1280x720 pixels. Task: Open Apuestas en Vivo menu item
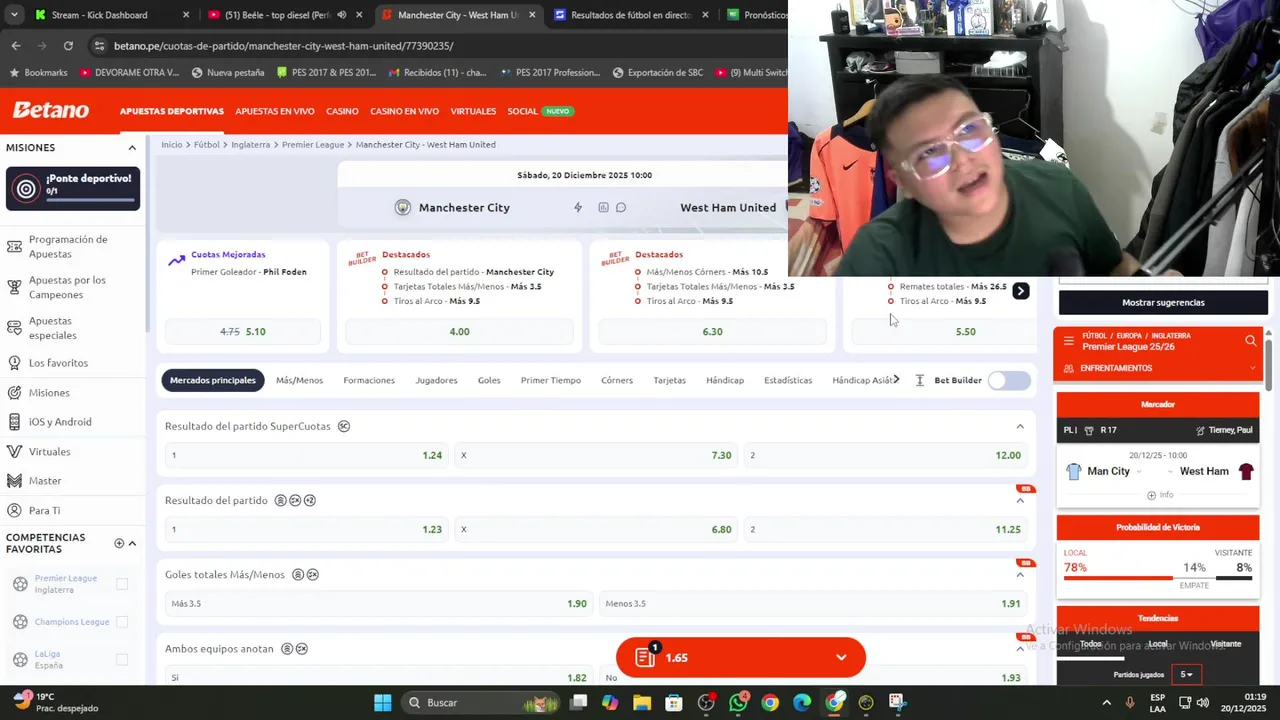(x=275, y=111)
